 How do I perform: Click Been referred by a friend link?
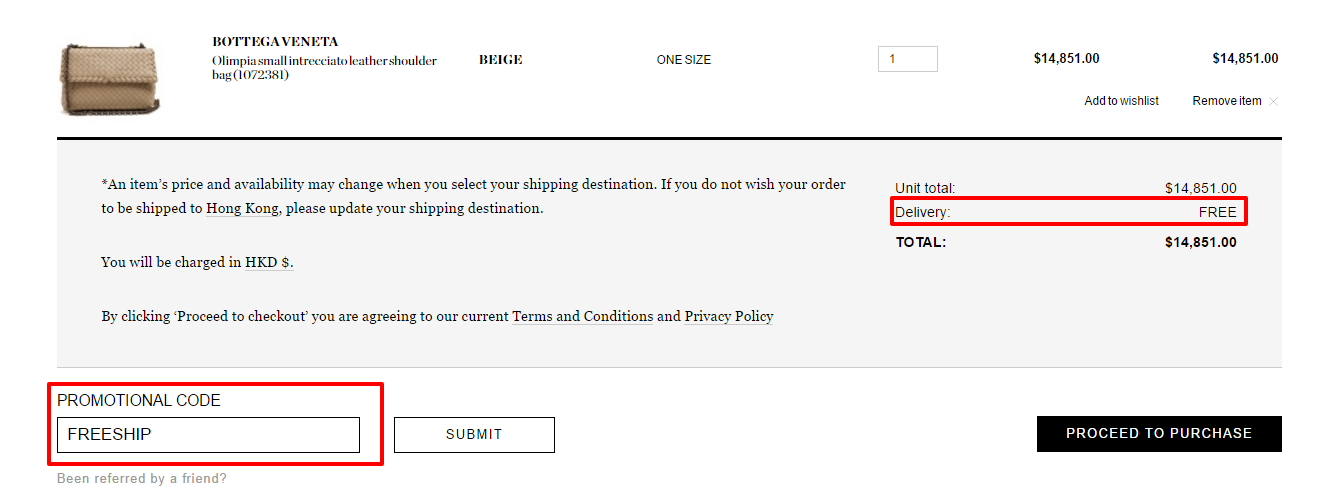click(x=142, y=479)
